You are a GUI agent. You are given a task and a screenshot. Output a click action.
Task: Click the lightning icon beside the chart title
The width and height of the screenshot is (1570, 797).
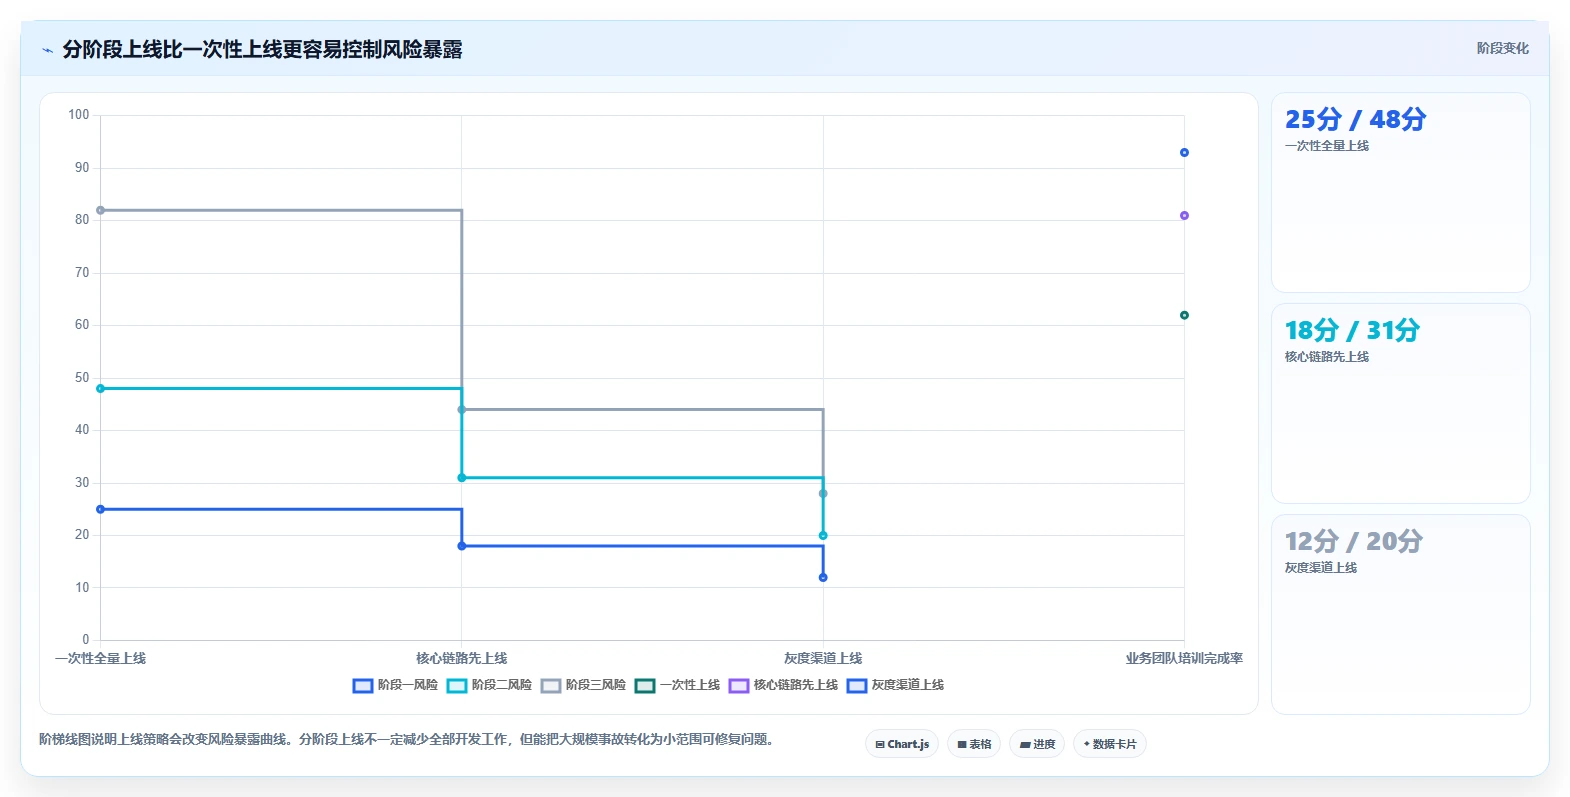(x=47, y=50)
